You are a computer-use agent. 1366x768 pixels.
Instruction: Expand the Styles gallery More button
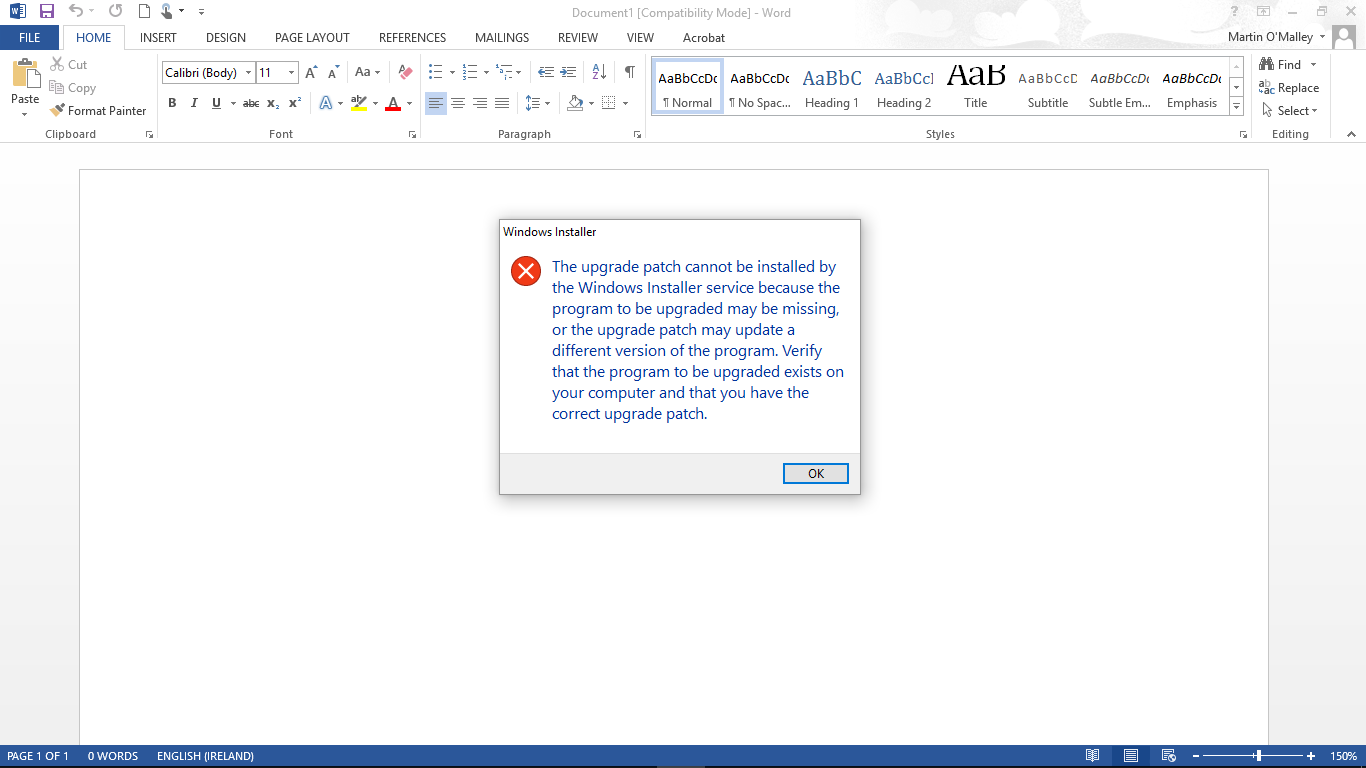pyautogui.click(x=1237, y=107)
